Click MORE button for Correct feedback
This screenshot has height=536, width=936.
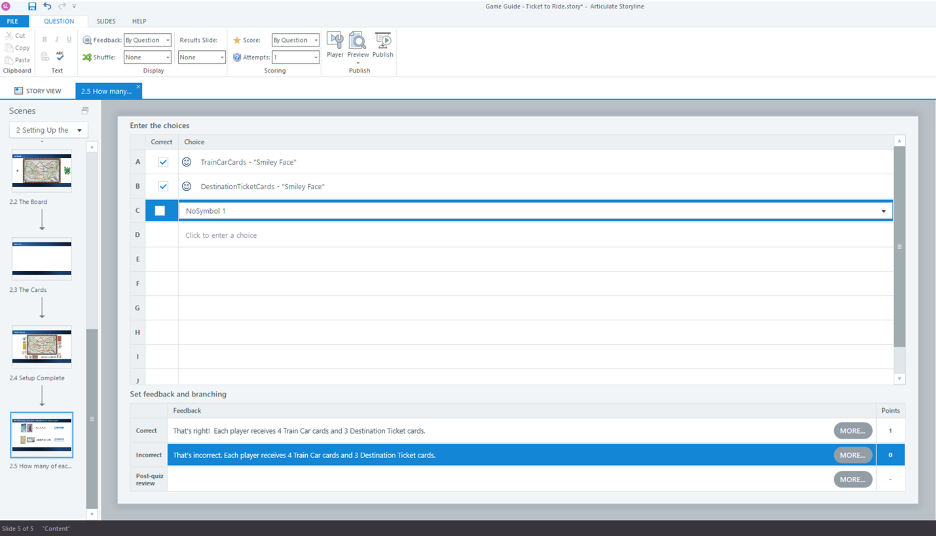[852, 430]
